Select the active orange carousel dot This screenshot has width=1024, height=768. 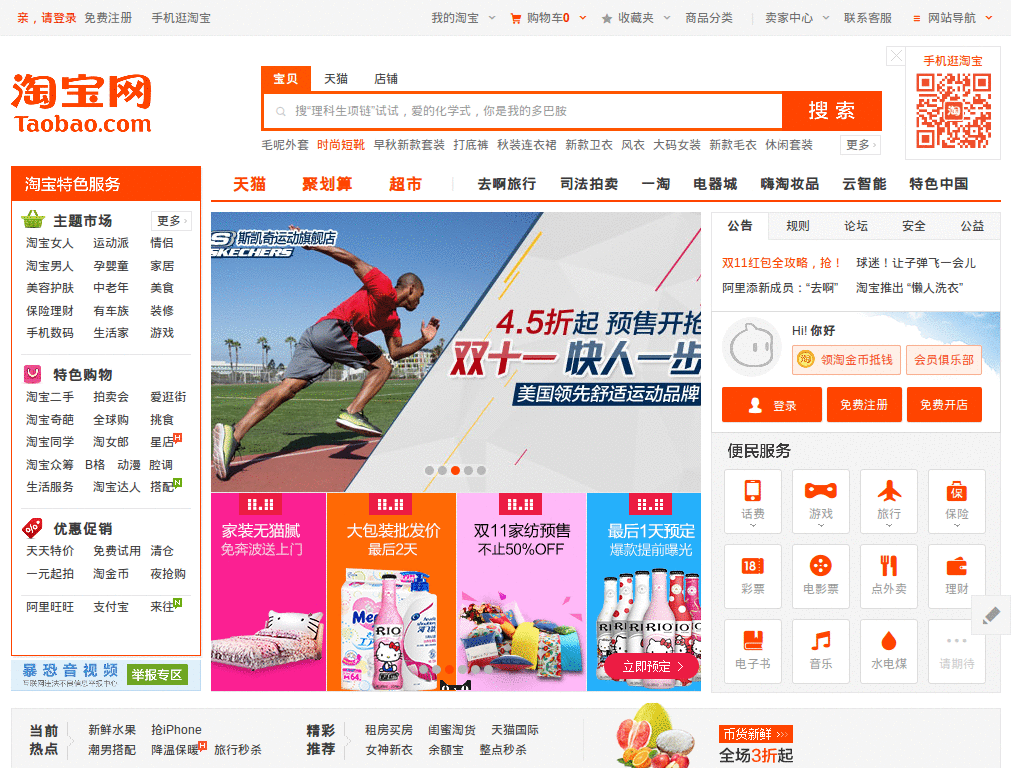click(455, 470)
